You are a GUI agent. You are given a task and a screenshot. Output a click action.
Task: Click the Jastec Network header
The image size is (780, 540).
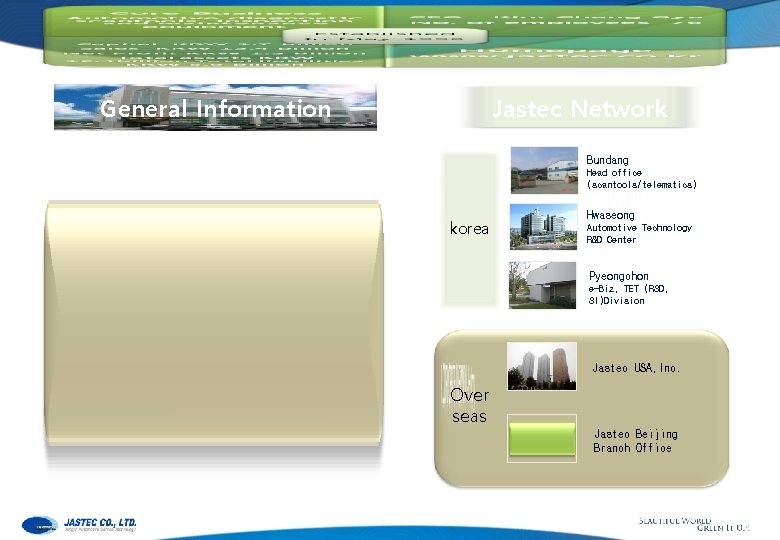(579, 108)
